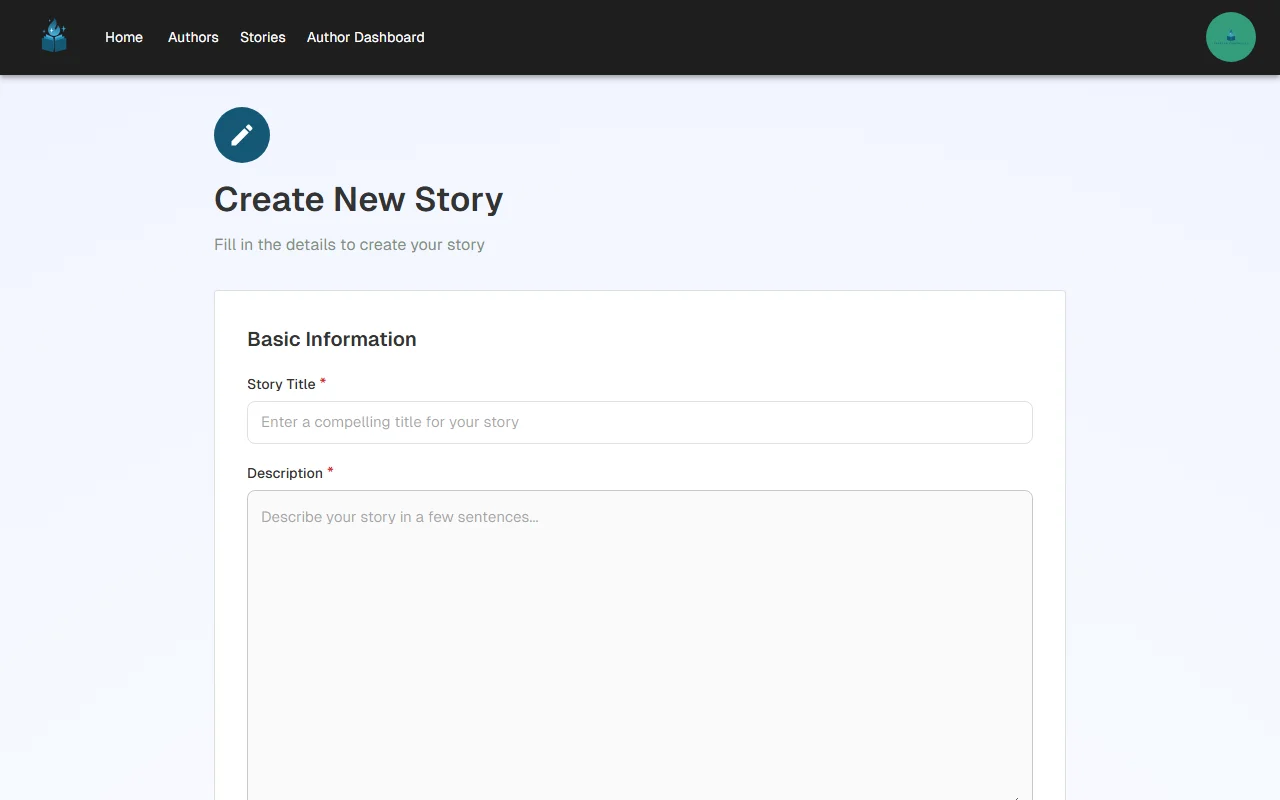
Task: Go to the Author Dashboard
Action: (365, 37)
